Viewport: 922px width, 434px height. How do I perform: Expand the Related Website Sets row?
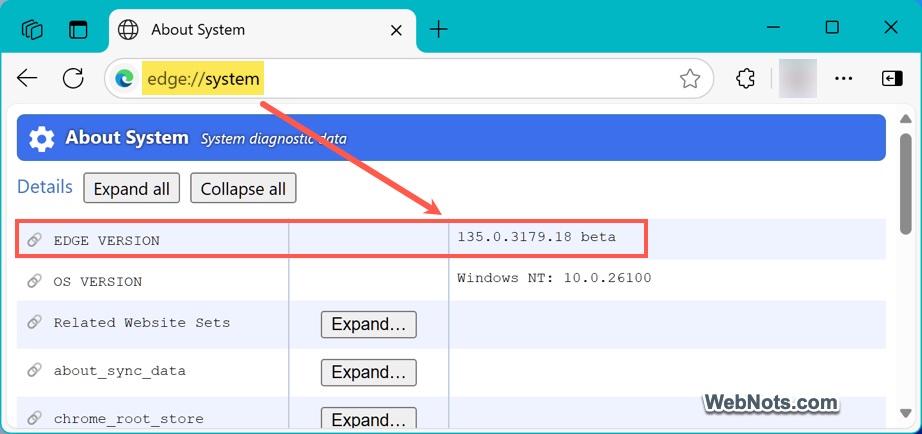369,325
